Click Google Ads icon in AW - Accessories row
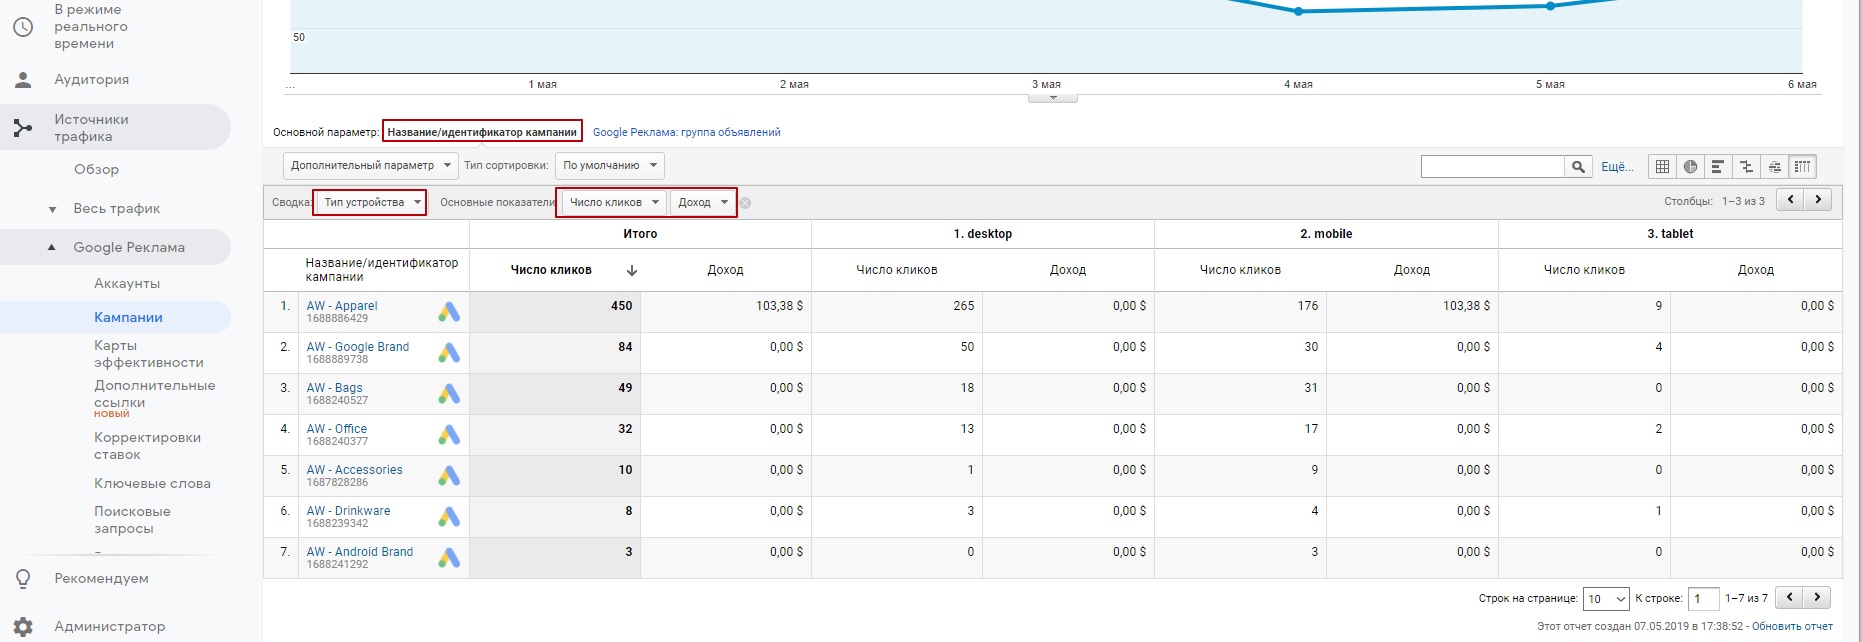The height and width of the screenshot is (642, 1862). tap(449, 476)
